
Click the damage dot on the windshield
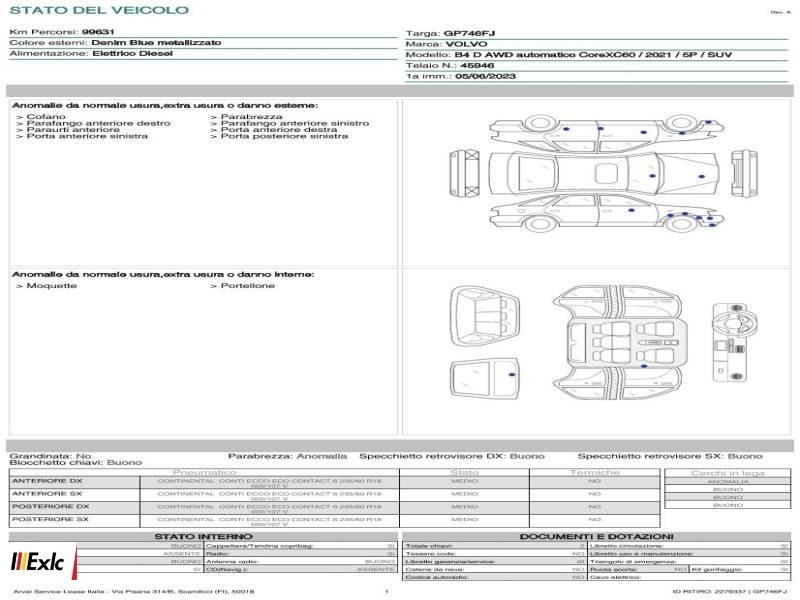(x=653, y=176)
